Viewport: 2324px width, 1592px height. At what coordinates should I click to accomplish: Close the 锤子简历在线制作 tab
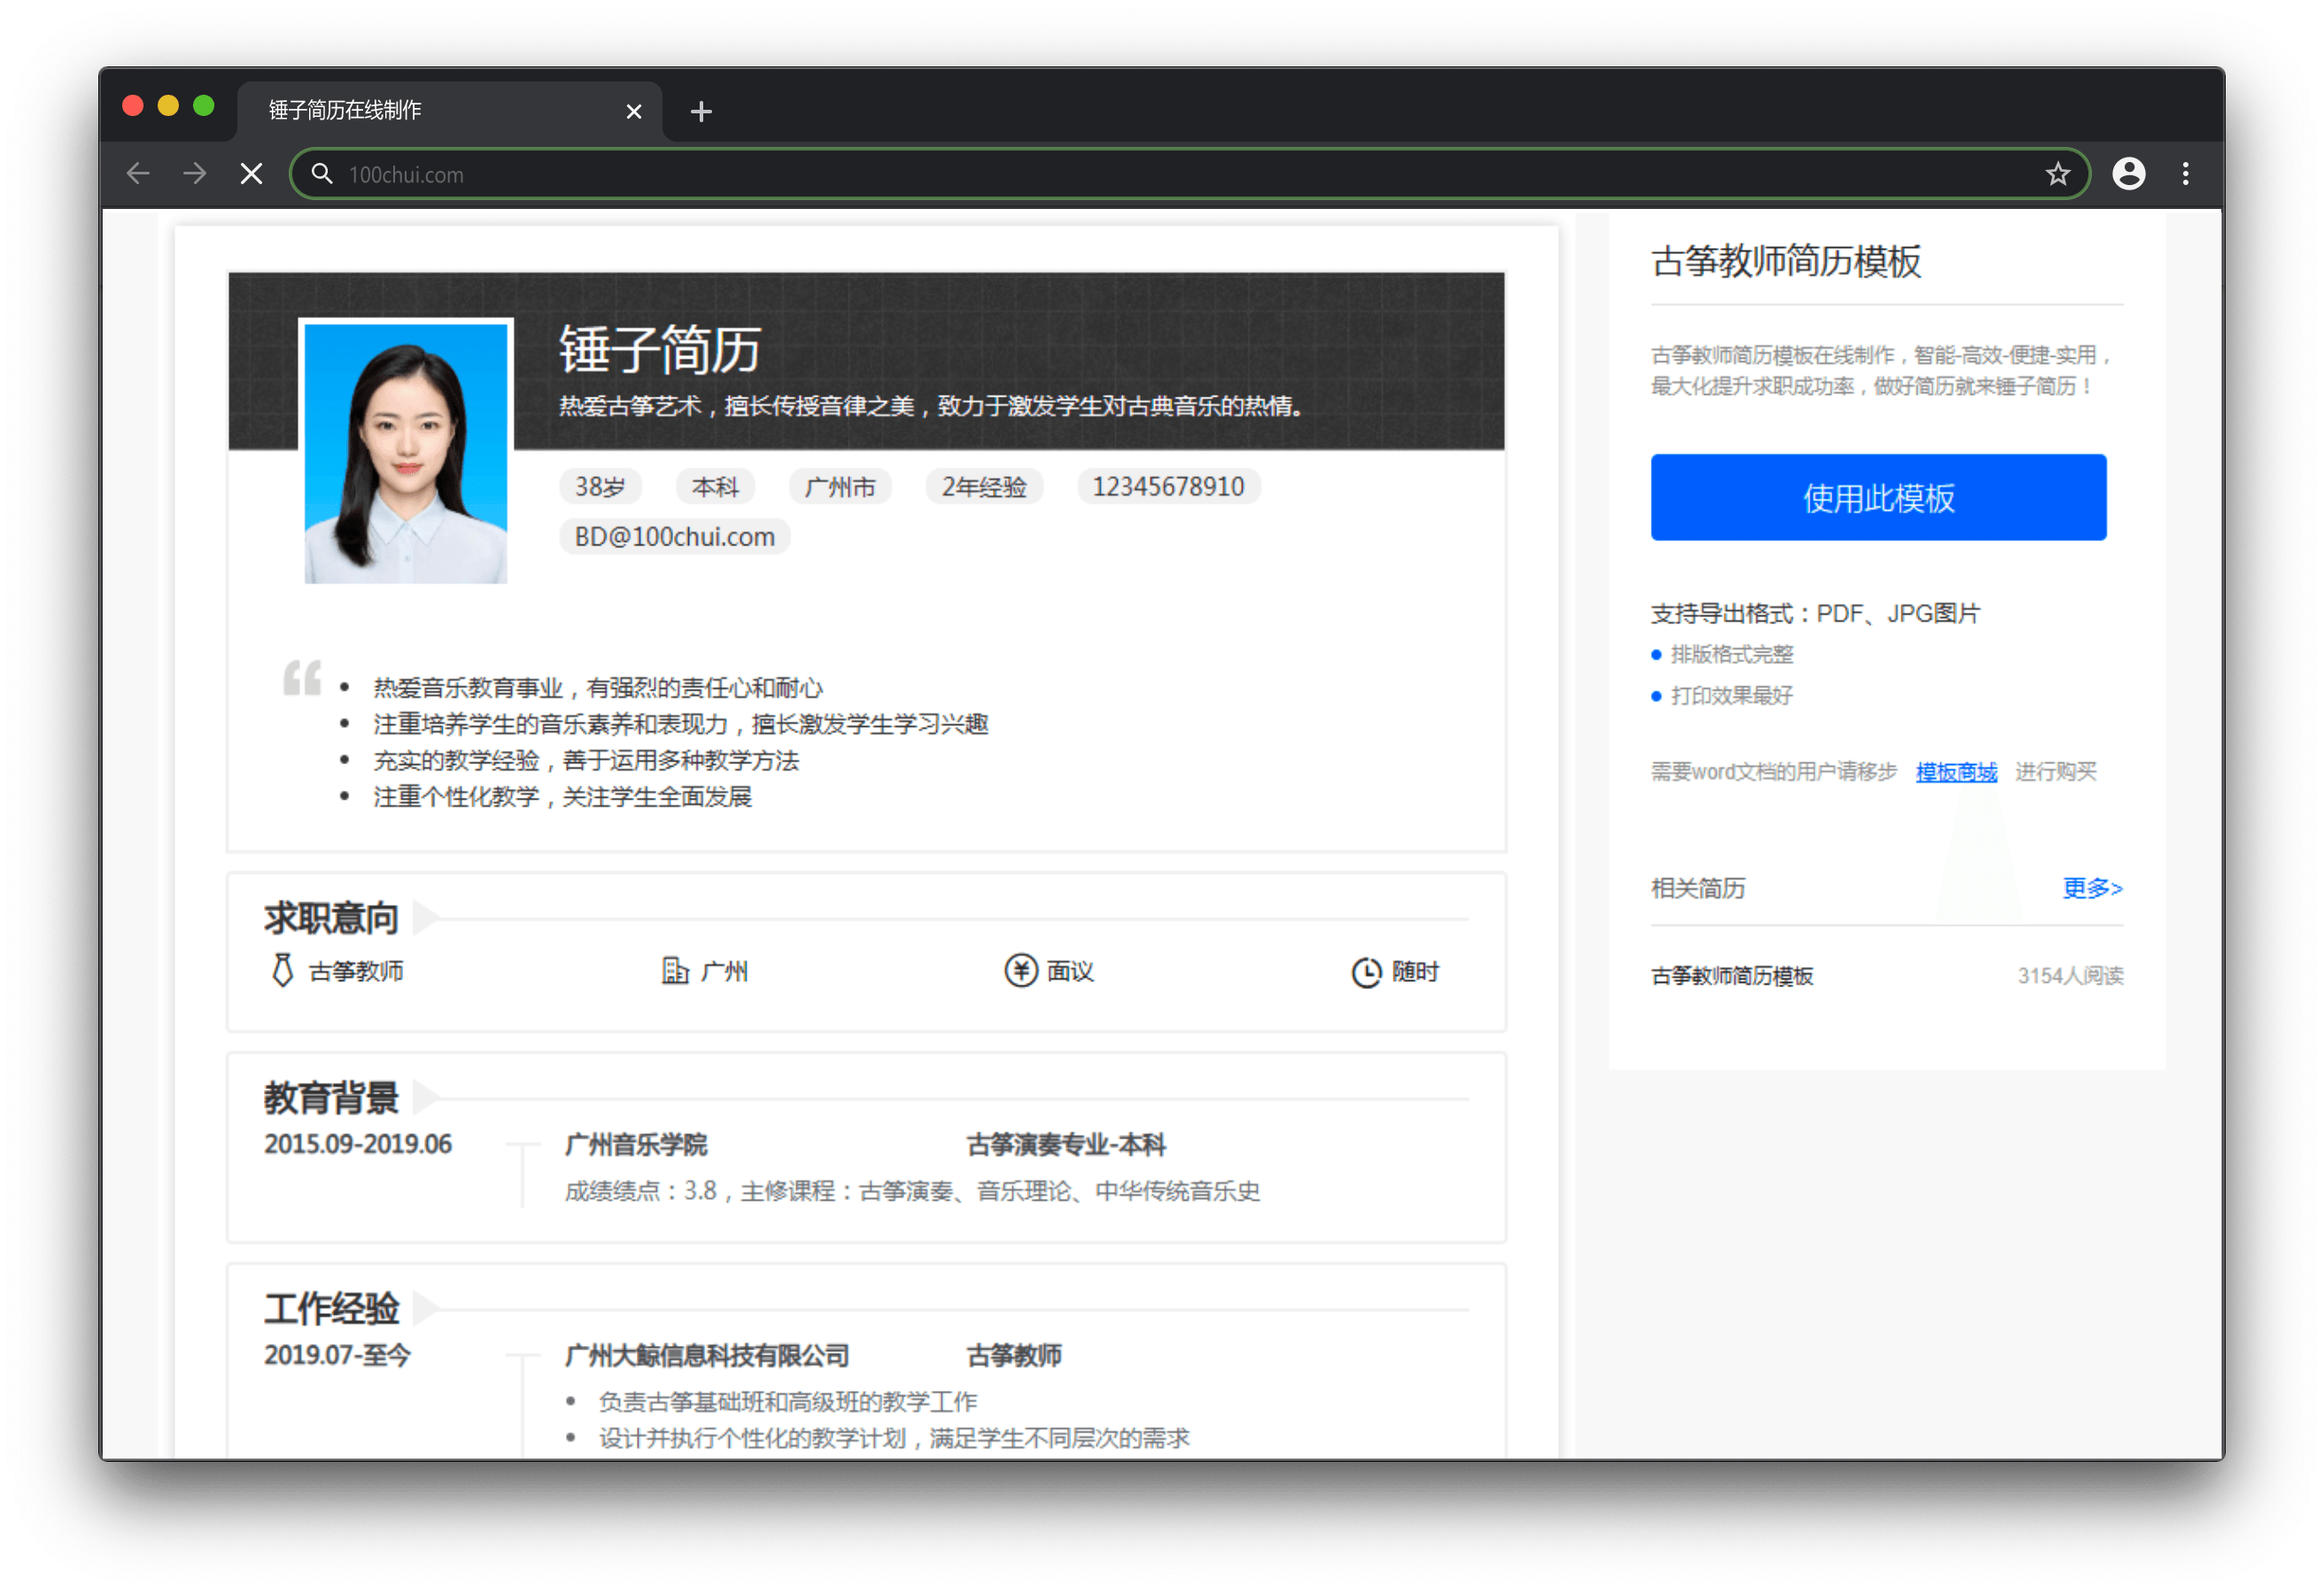633,111
